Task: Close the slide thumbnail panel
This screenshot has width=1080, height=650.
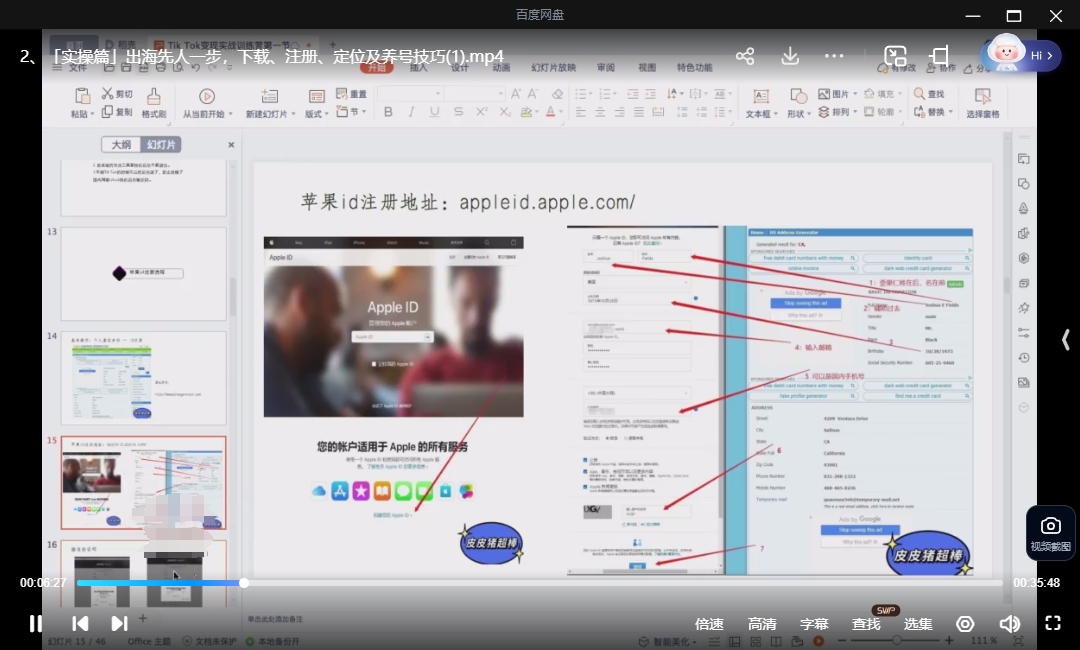Action: 231,145
